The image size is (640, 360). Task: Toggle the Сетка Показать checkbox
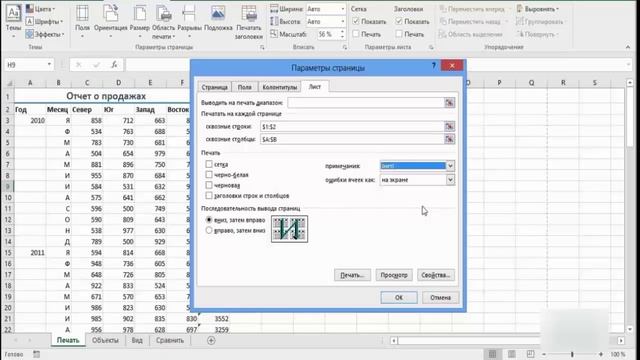point(356,21)
